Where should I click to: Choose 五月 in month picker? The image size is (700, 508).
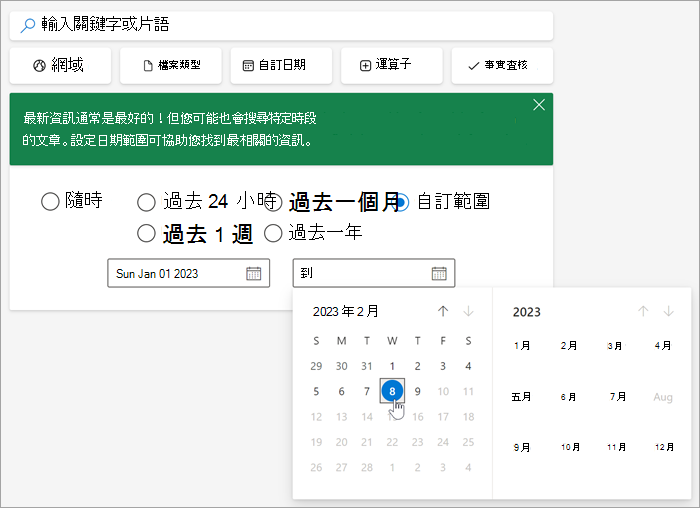coord(521,396)
